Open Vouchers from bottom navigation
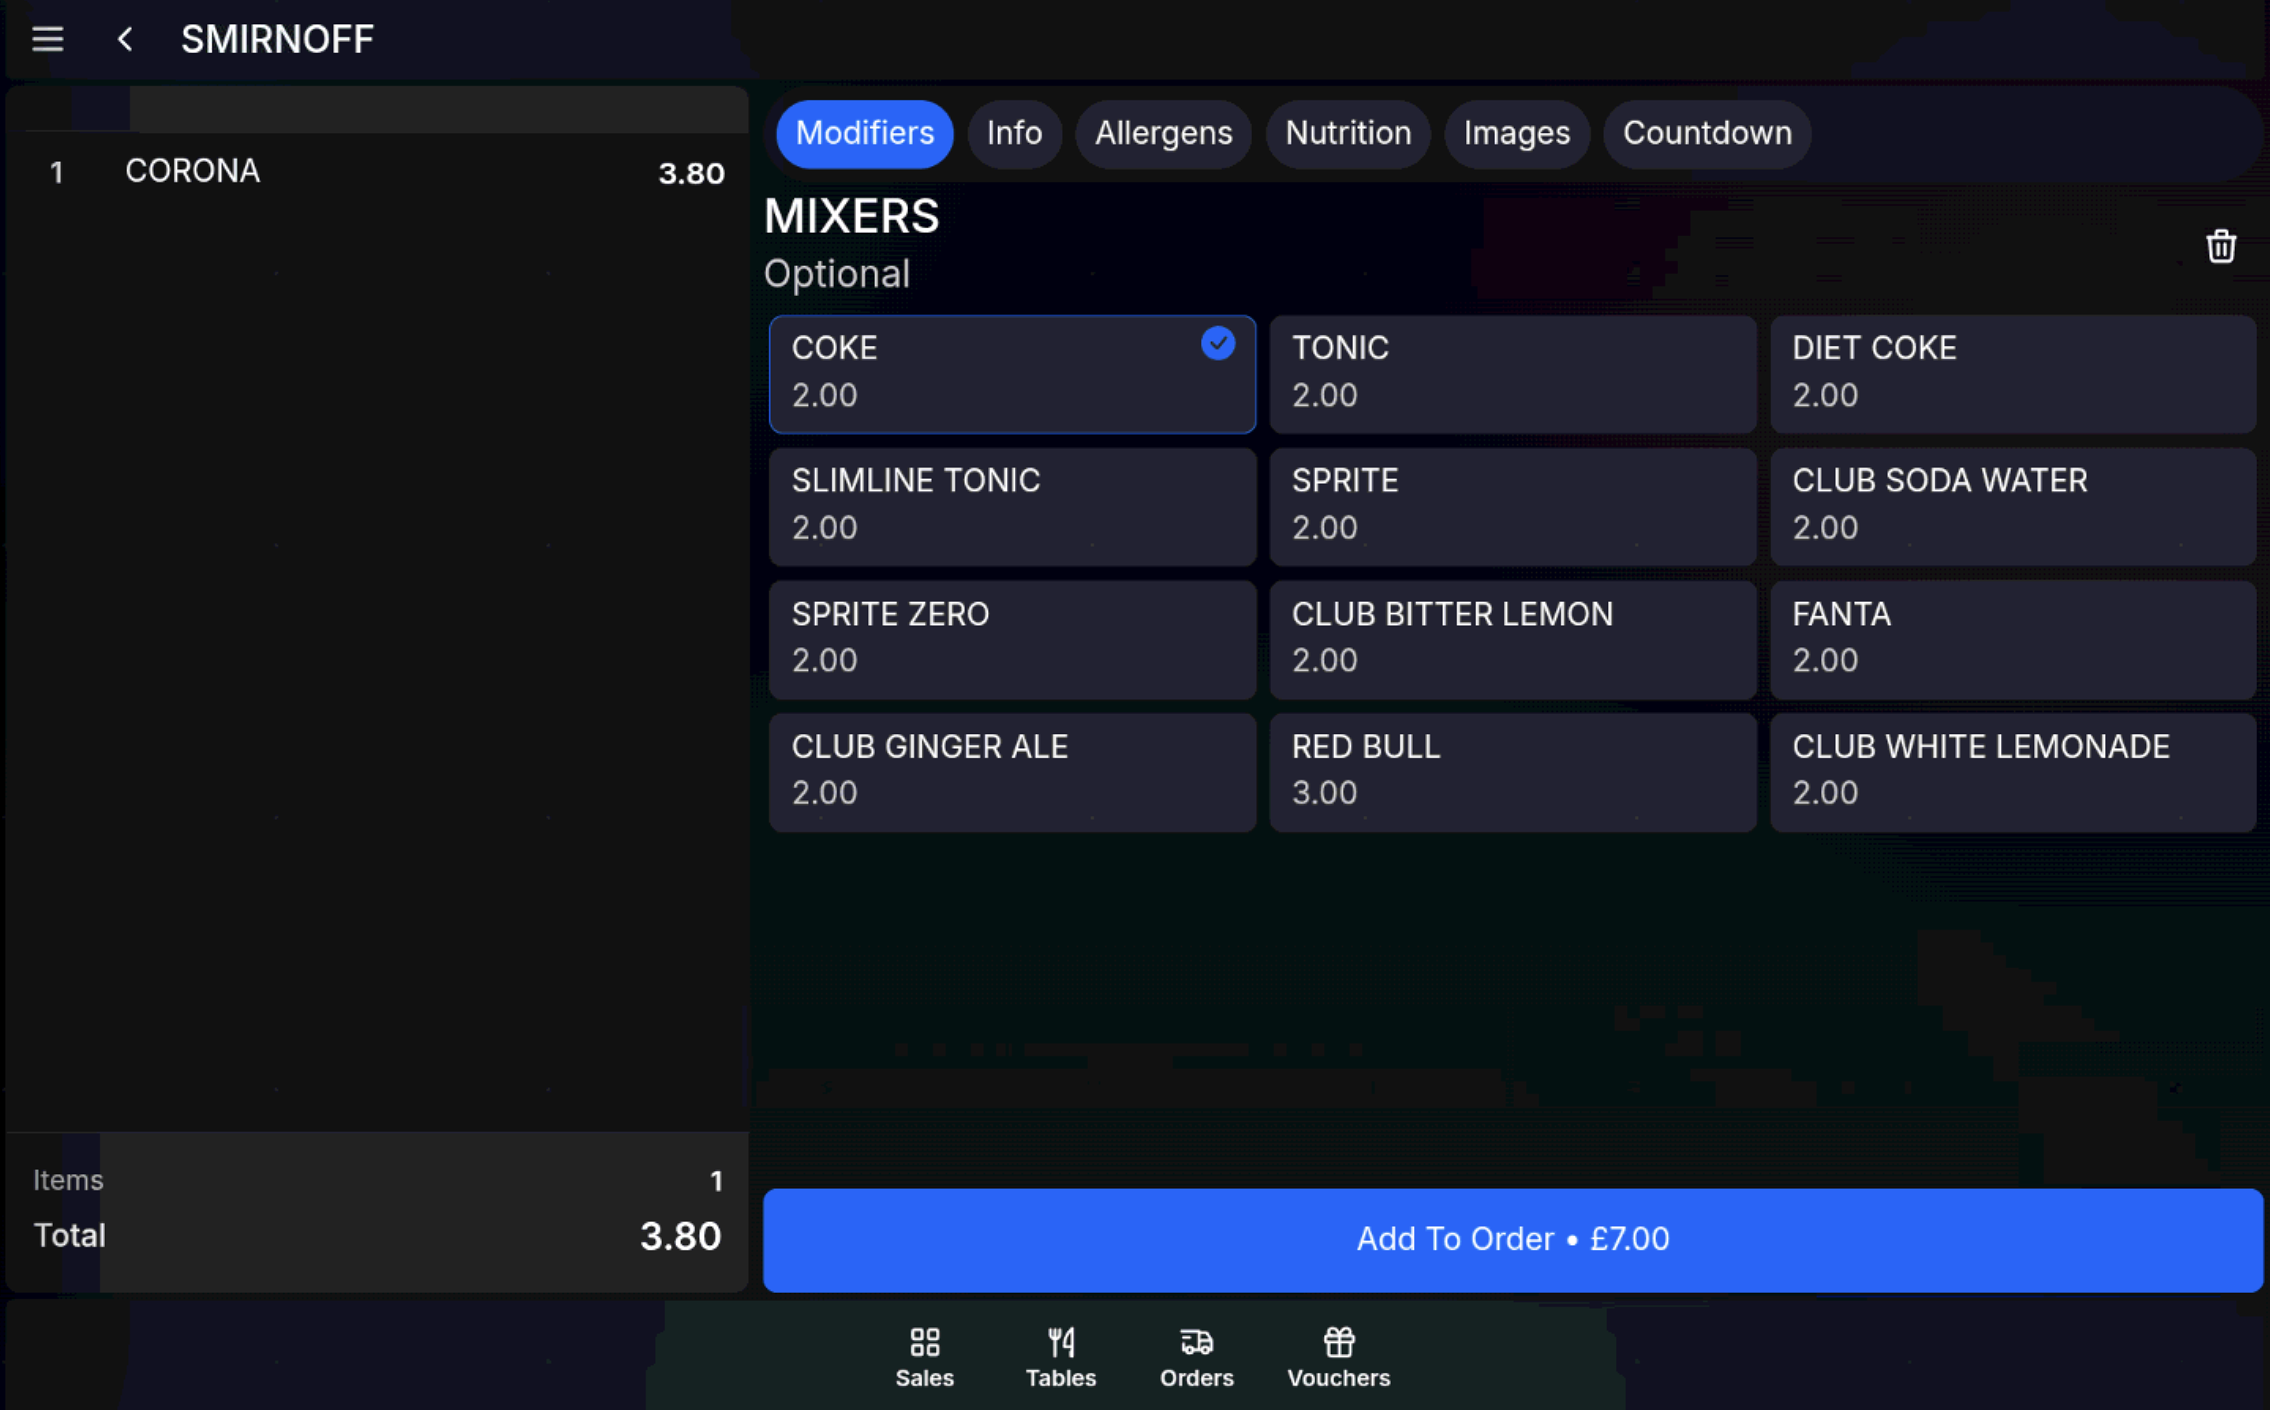Screen dimensions: 2270x1410 1338,1357
